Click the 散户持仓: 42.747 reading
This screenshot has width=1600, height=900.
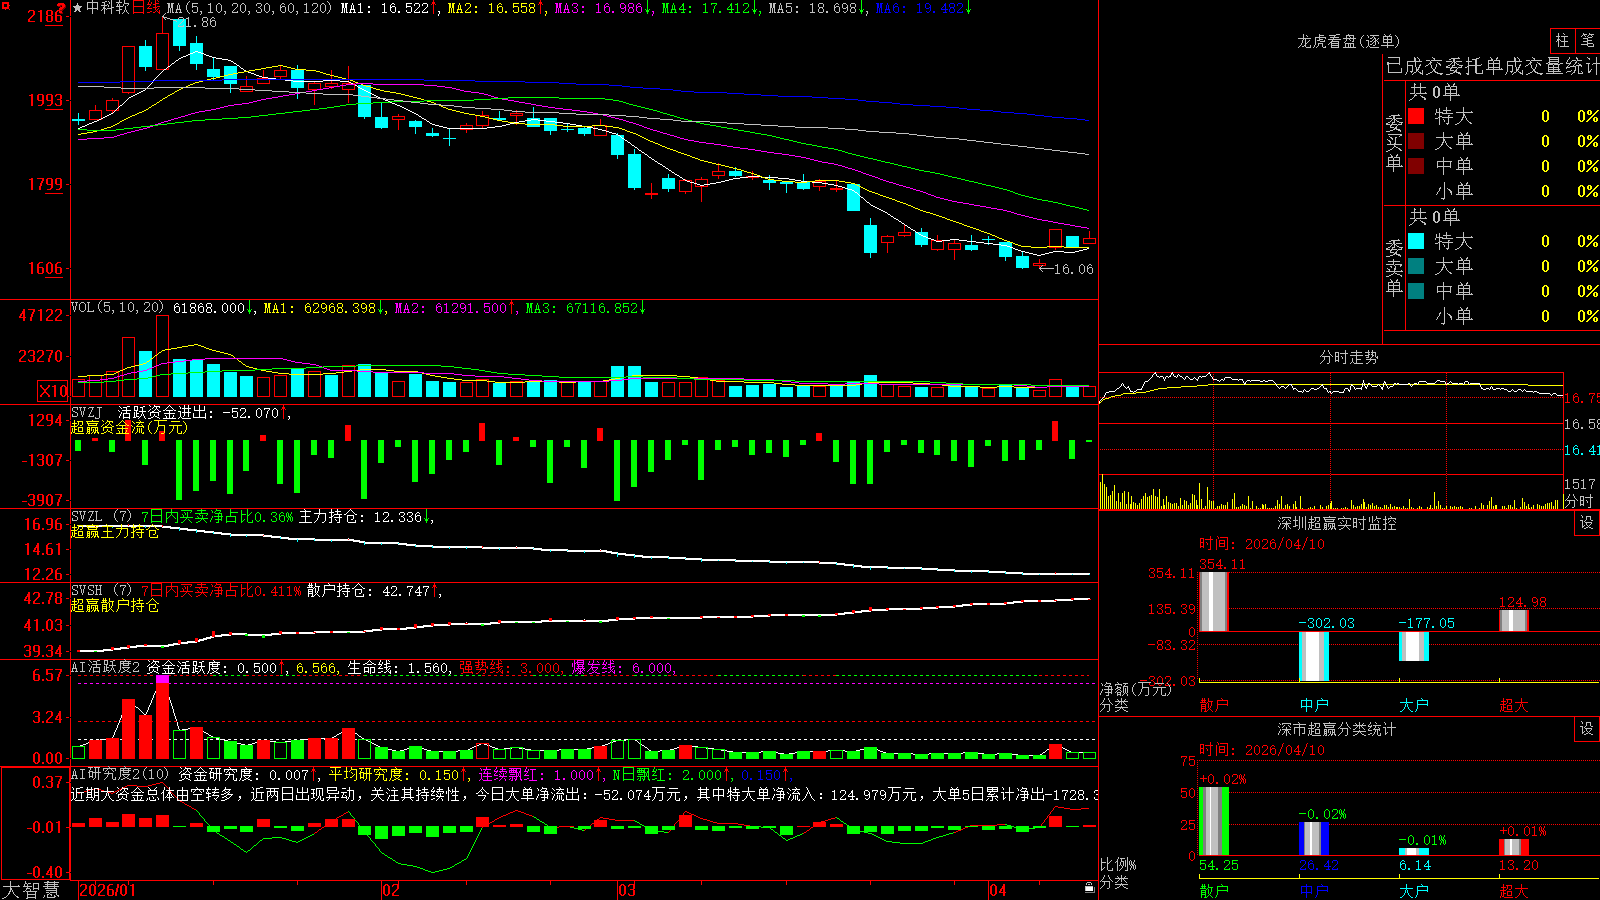373,591
